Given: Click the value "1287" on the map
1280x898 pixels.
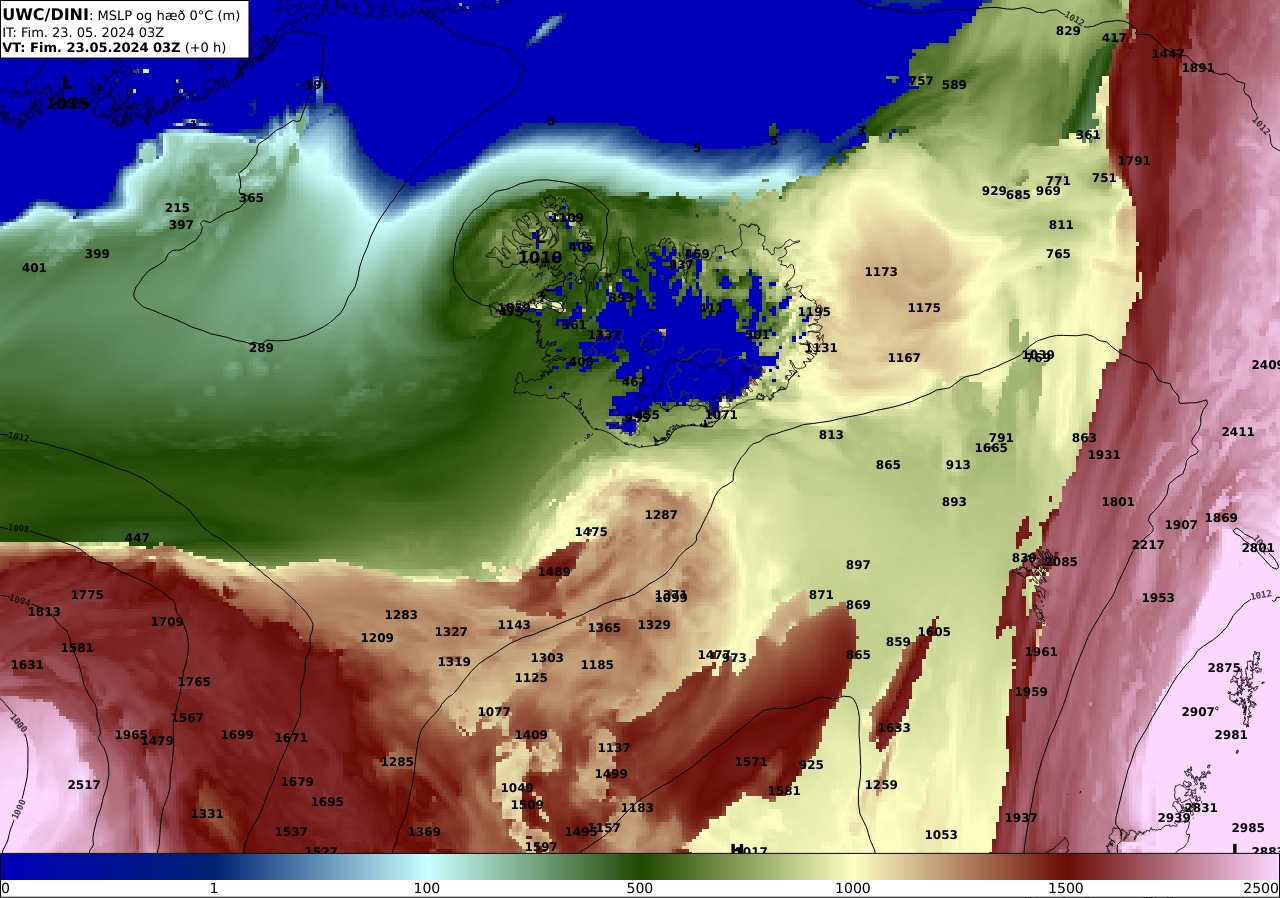Looking at the screenshot, I should 661,515.
